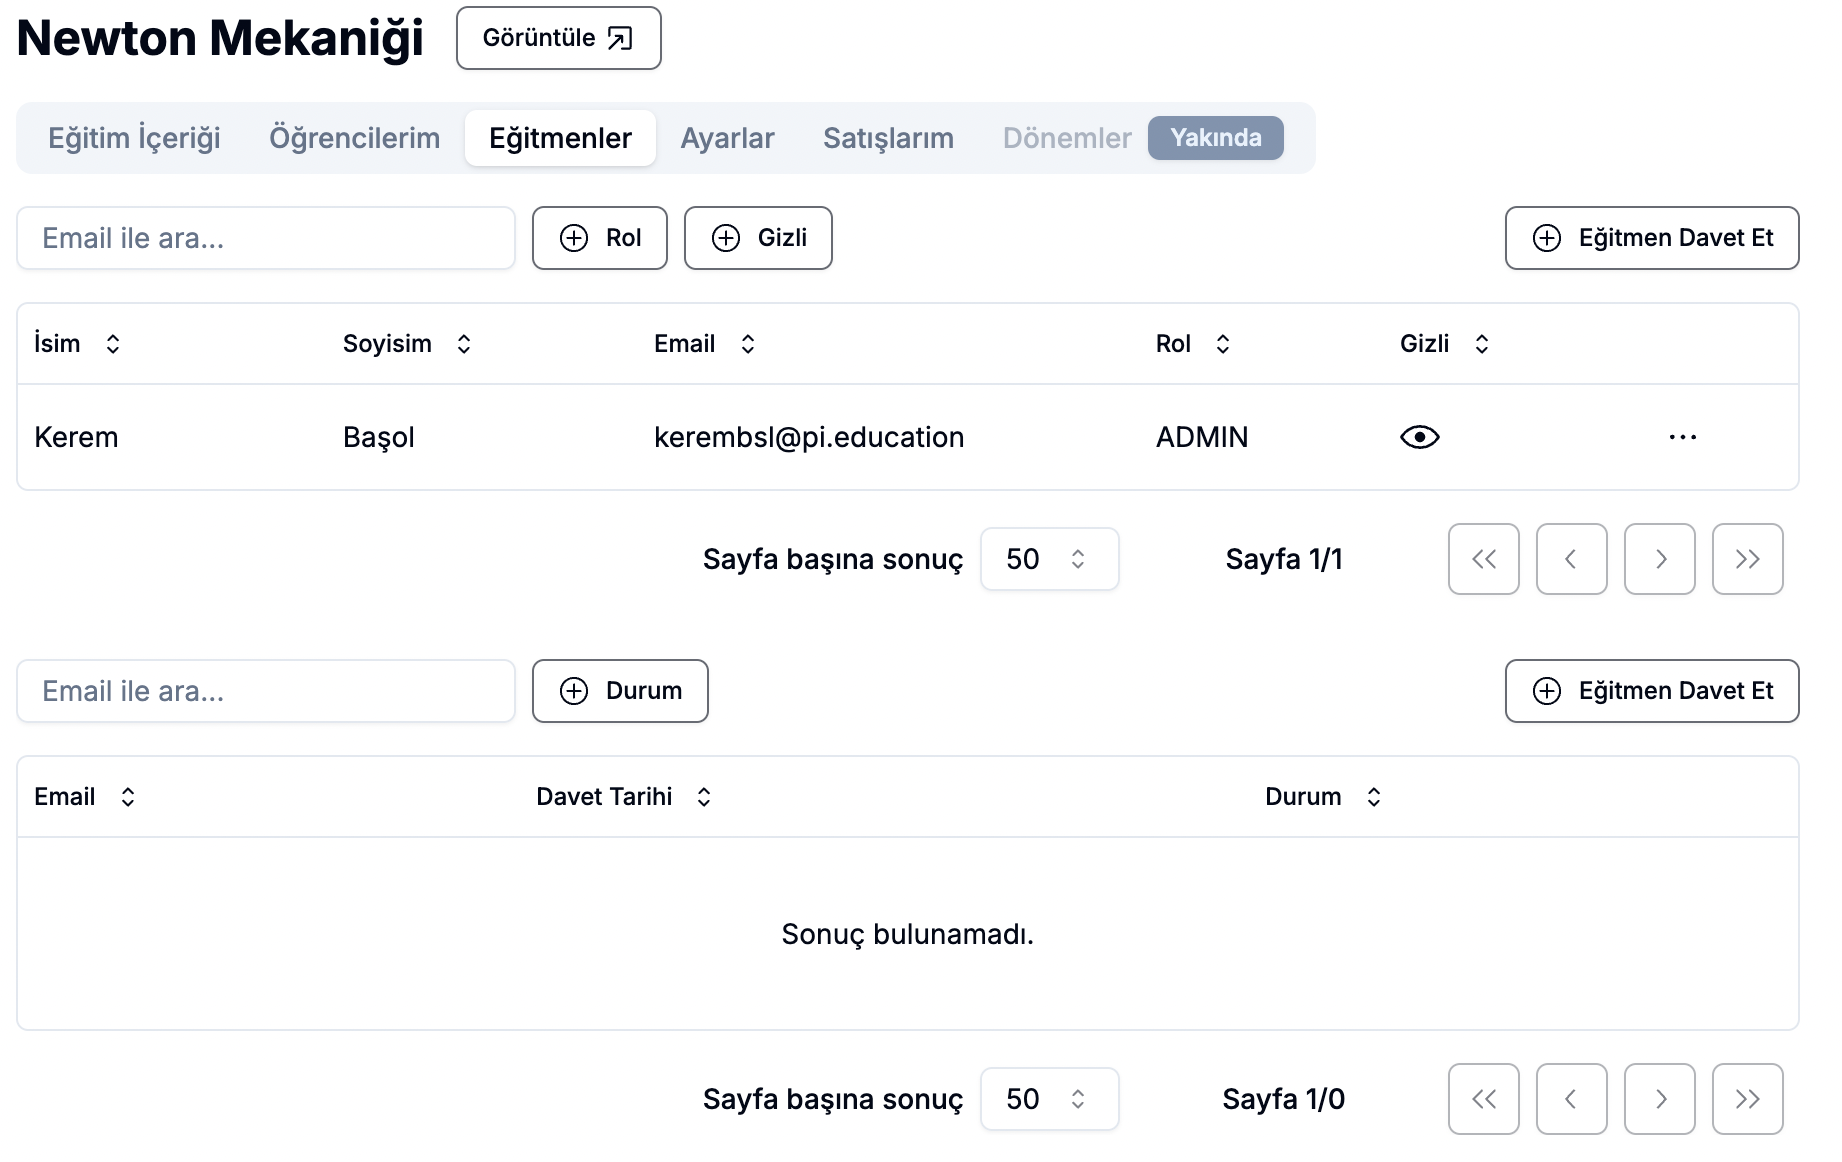Click the Görüntüle button

[558, 38]
